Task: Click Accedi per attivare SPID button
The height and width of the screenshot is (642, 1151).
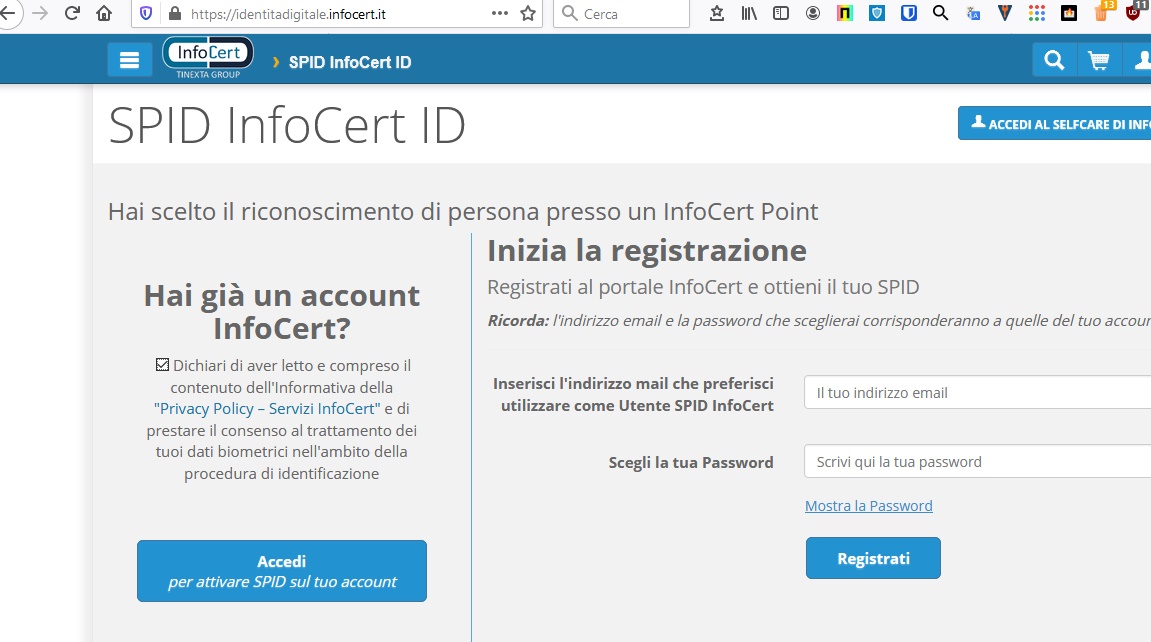Action: [282, 571]
